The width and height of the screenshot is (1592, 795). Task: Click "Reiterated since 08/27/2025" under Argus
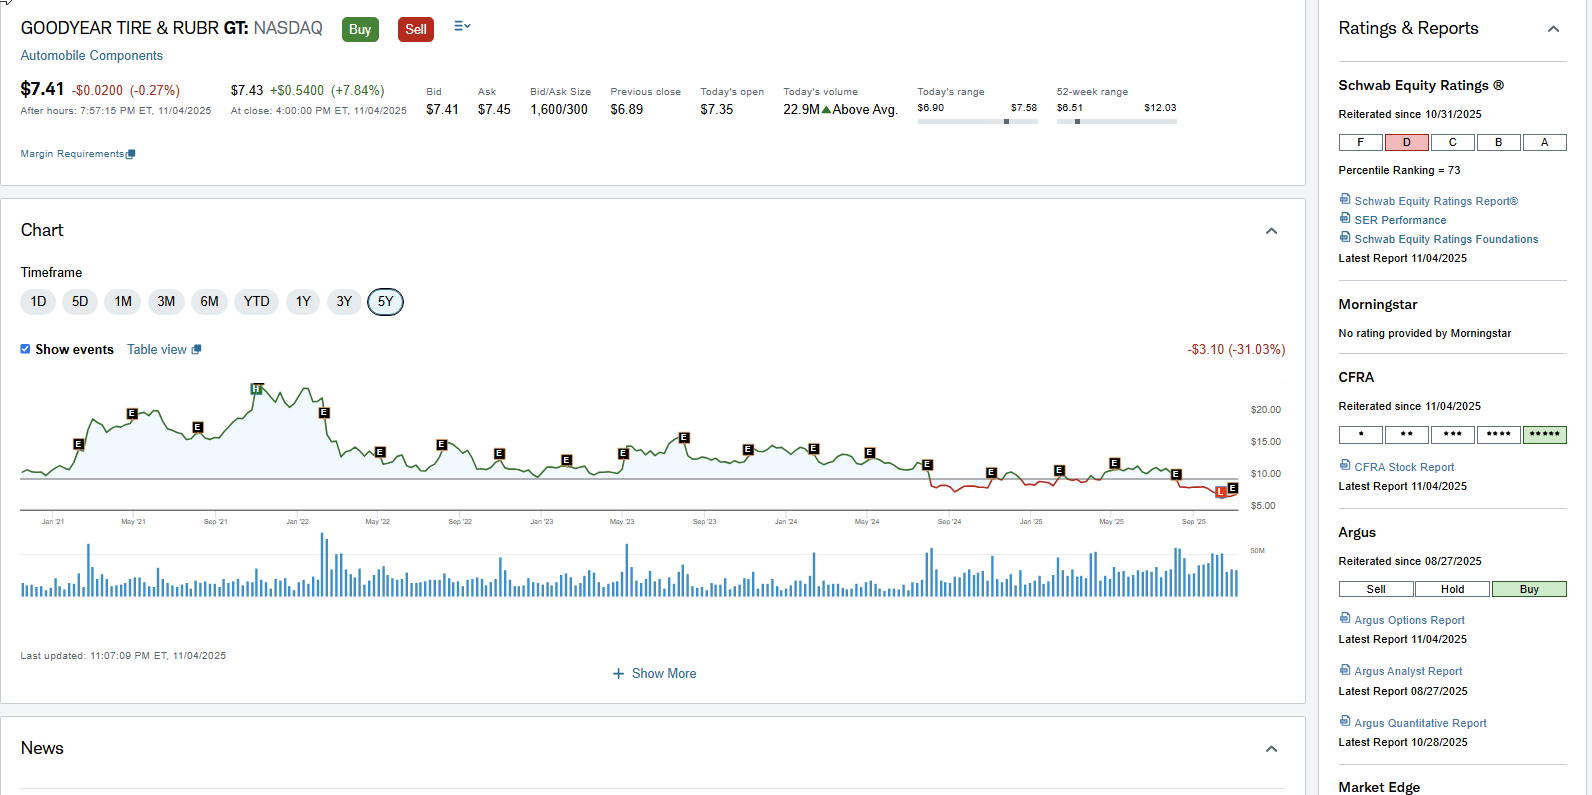[x=1410, y=562]
